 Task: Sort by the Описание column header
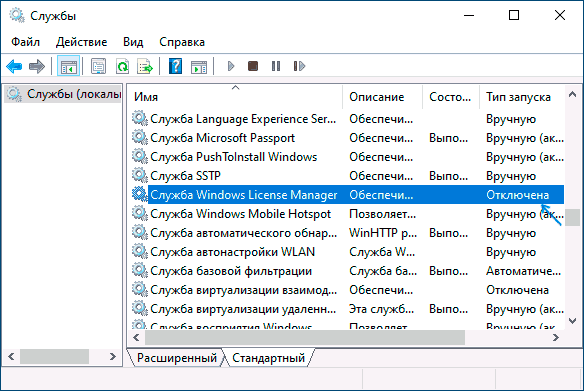(383, 97)
